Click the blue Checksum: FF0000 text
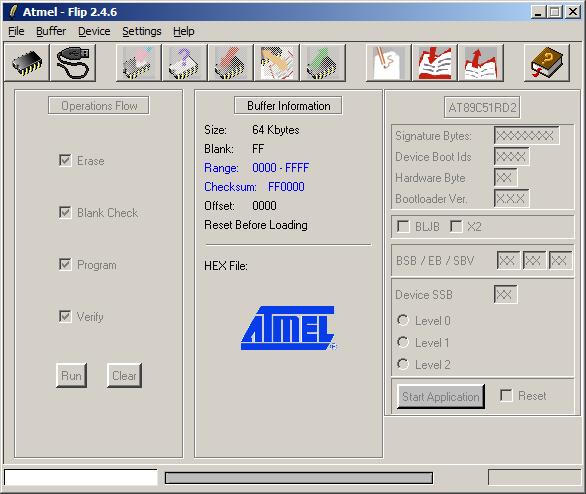The width and height of the screenshot is (586, 494). [x=254, y=186]
